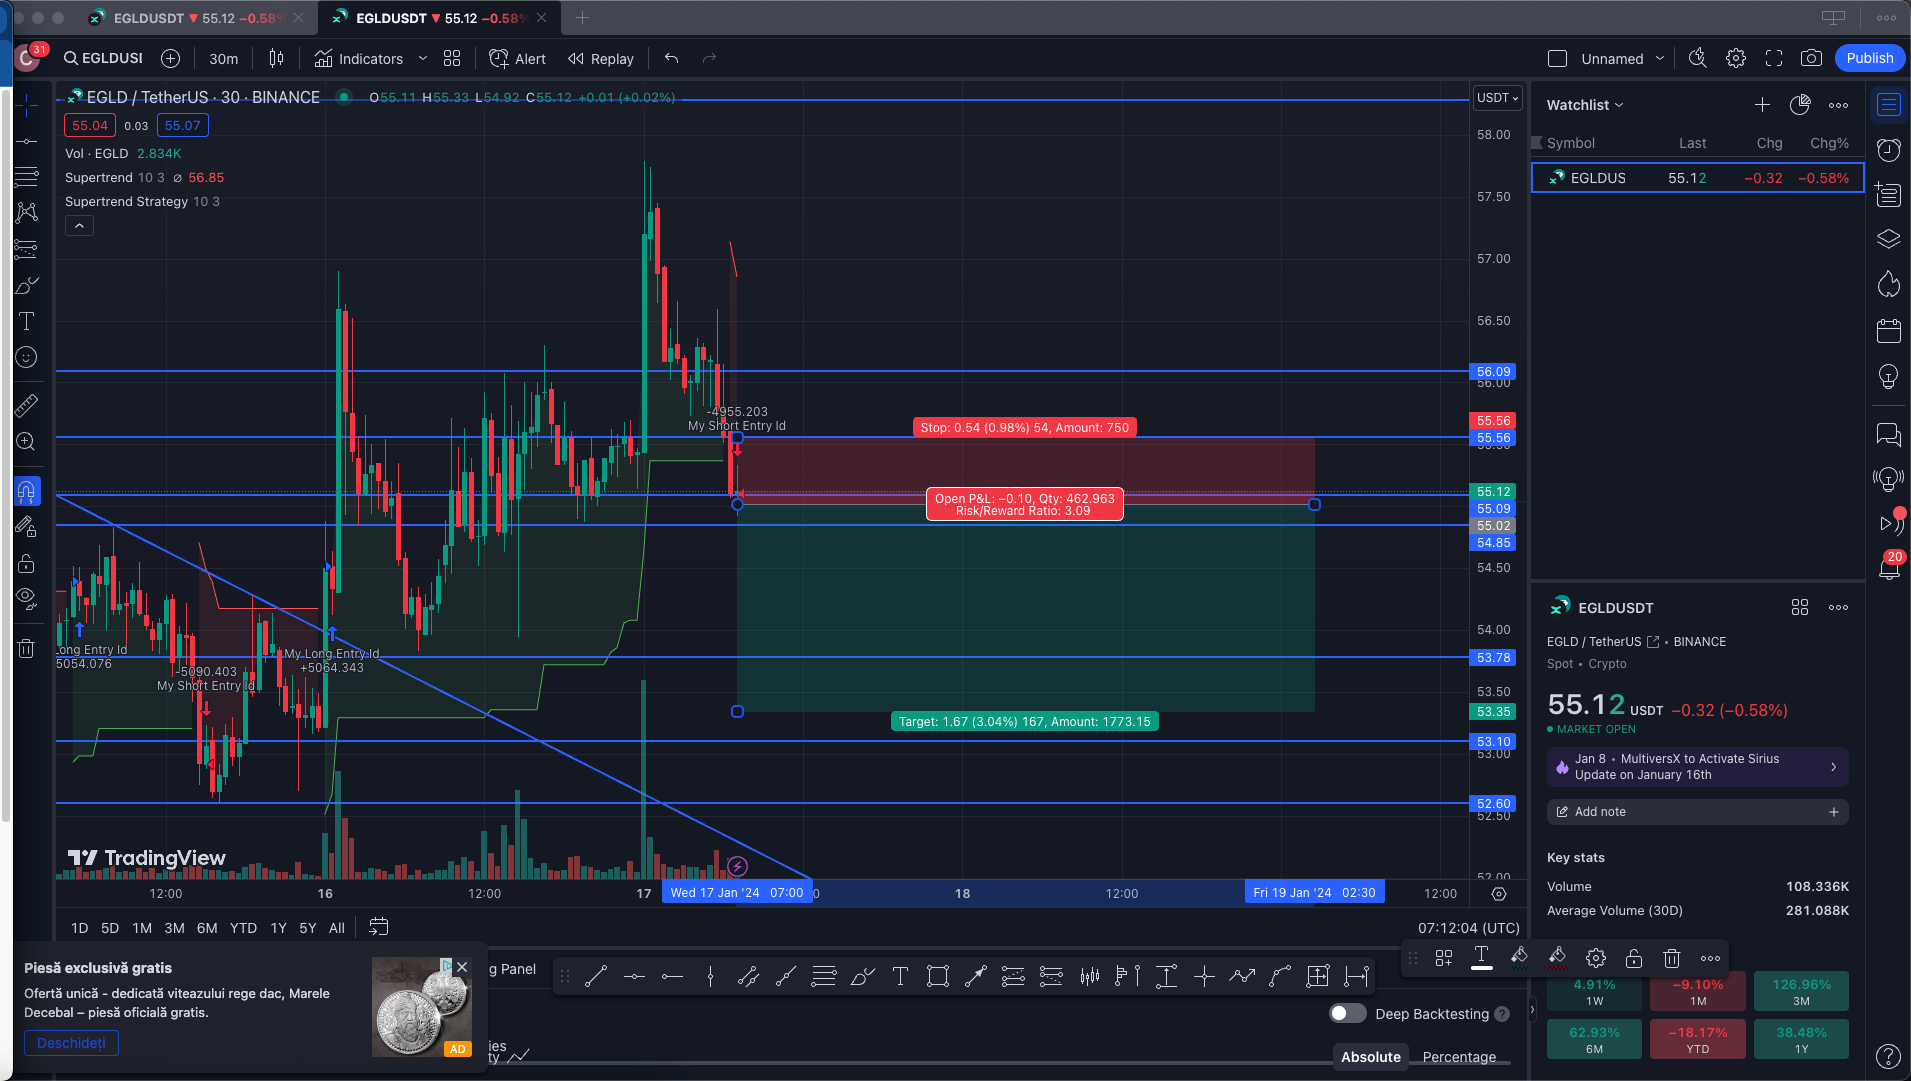Select the 1Y time range
1911x1081 pixels.
pyautogui.click(x=278, y=928)
